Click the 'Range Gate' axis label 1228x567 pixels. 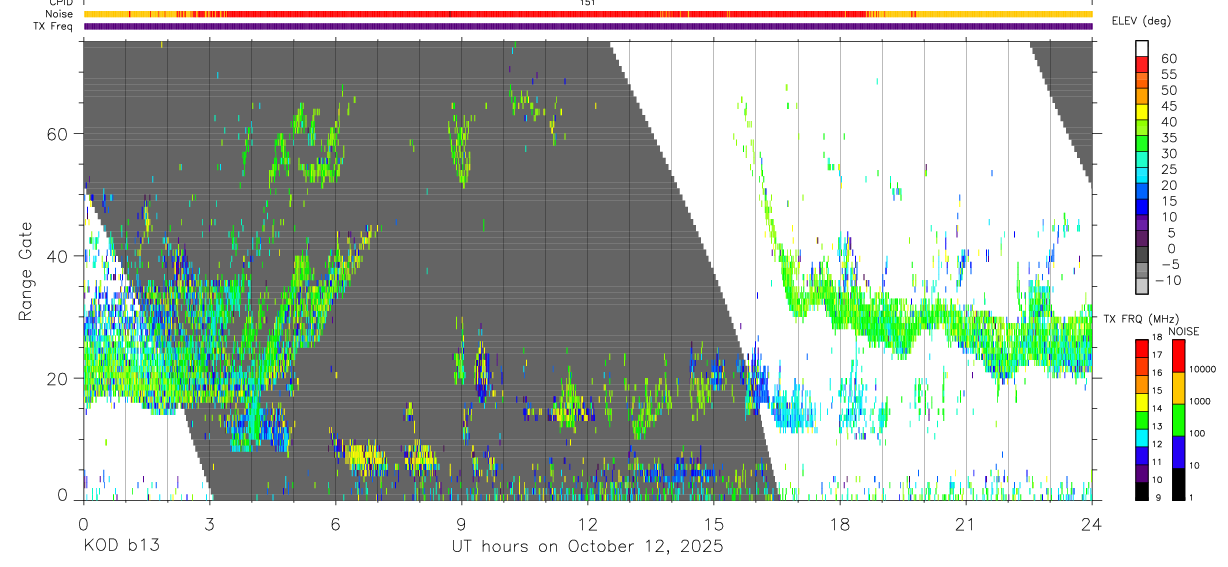[27, 271]
